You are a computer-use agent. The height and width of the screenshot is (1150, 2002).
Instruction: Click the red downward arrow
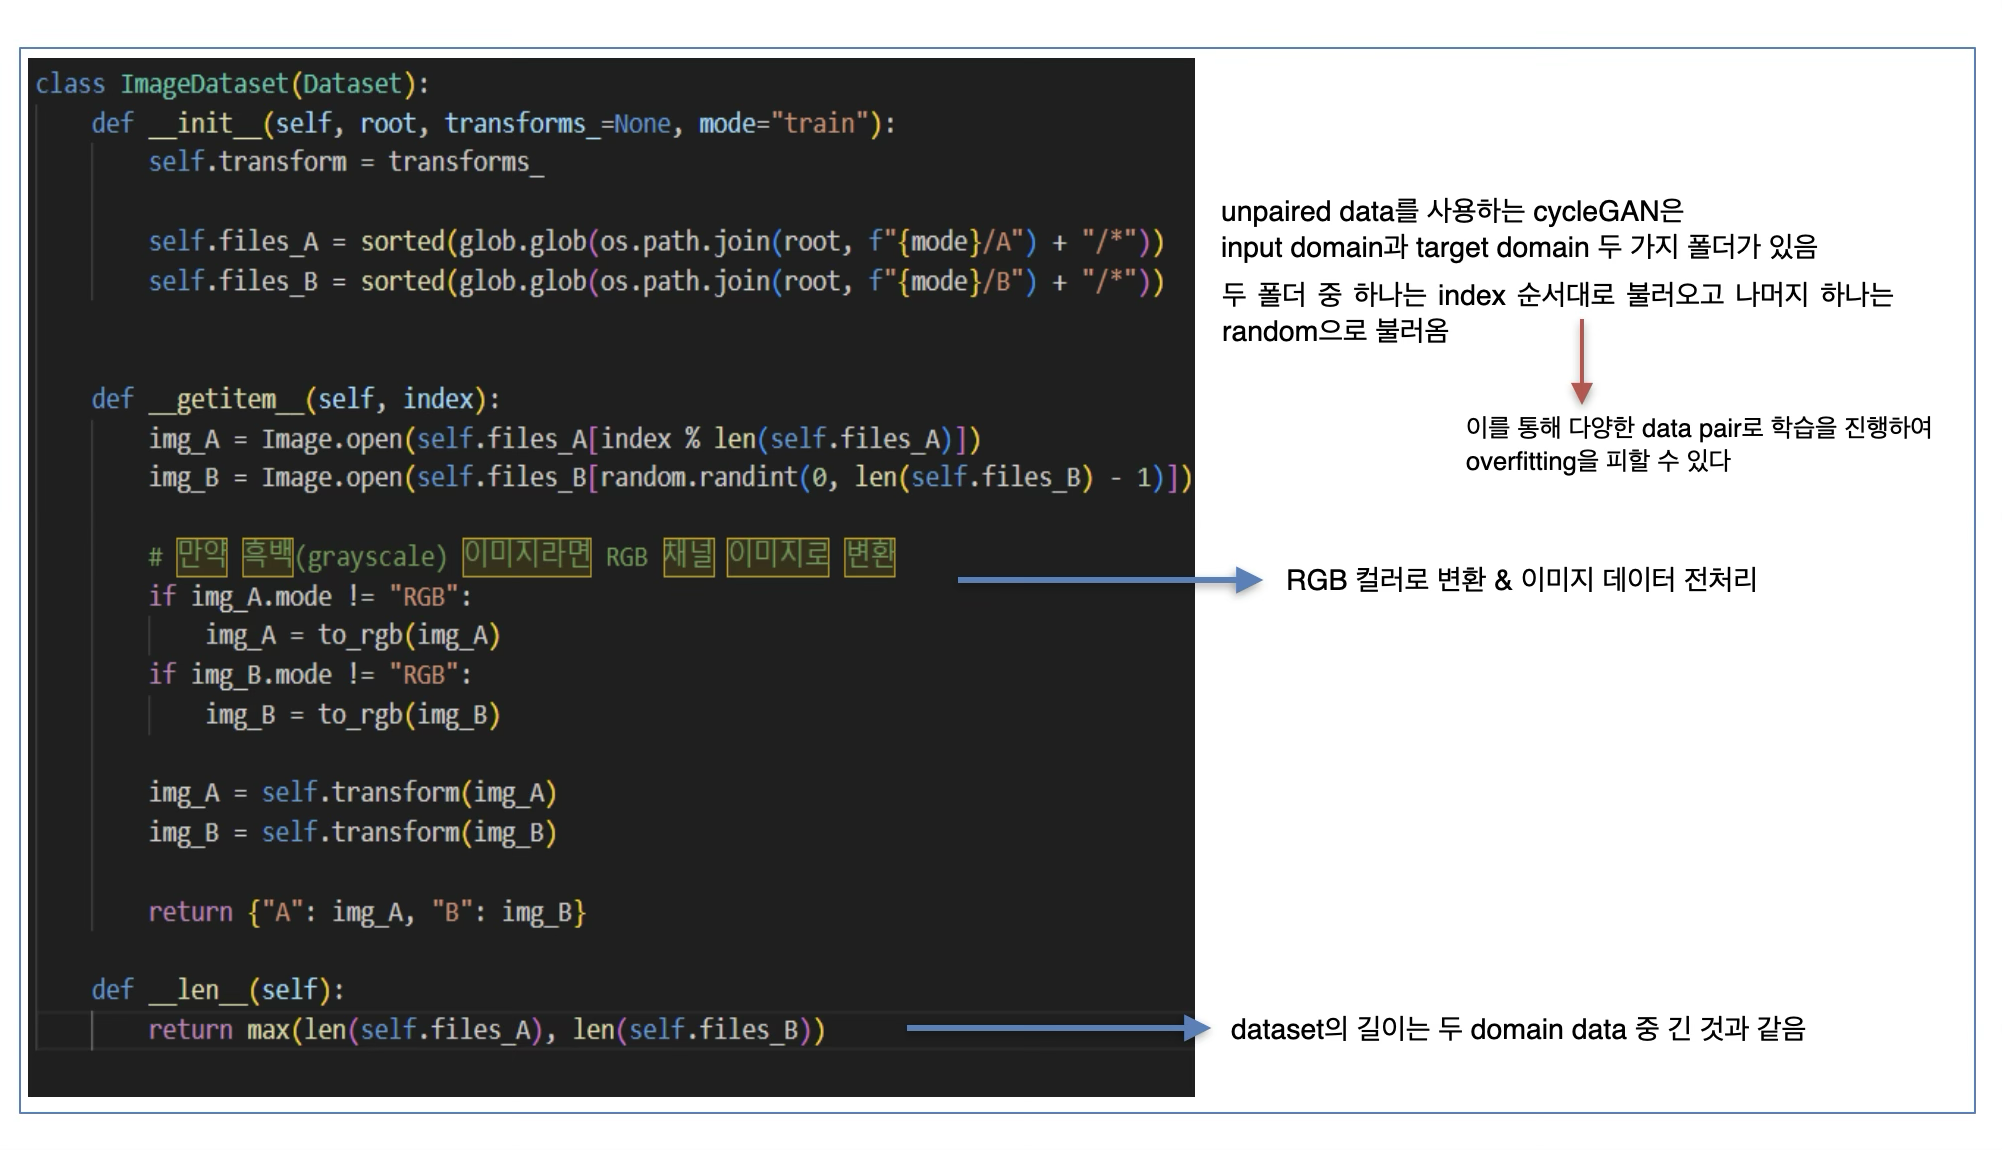(x=1581, y=362)
